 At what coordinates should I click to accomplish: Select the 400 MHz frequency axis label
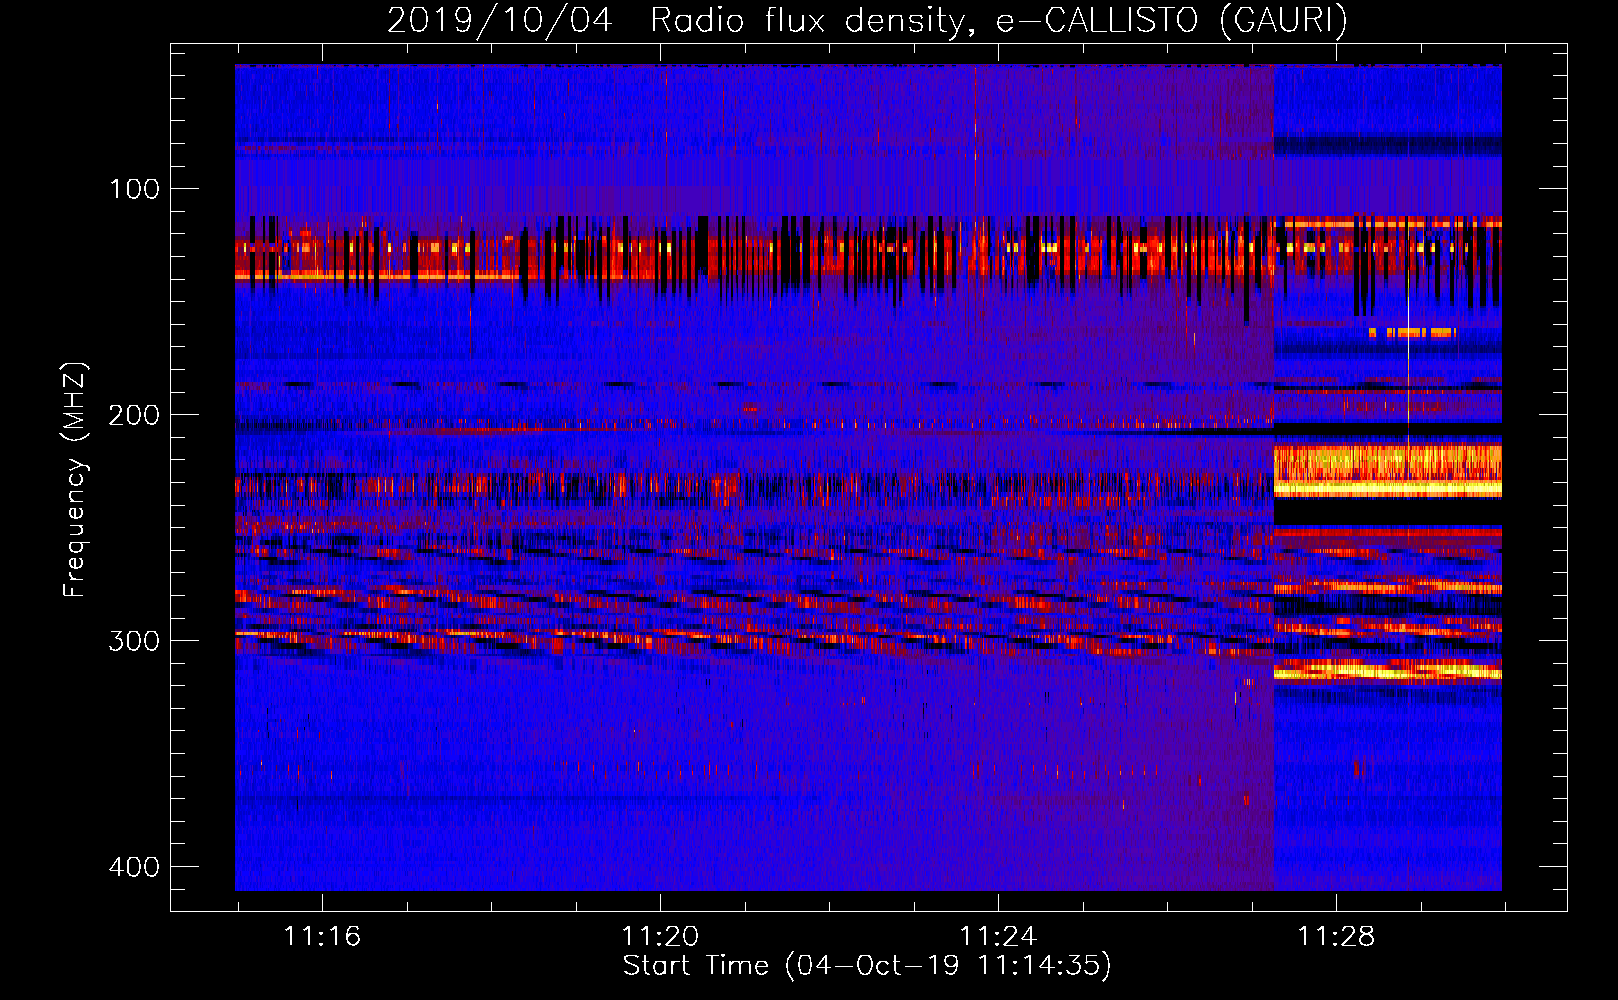click(x=134, y=867)
